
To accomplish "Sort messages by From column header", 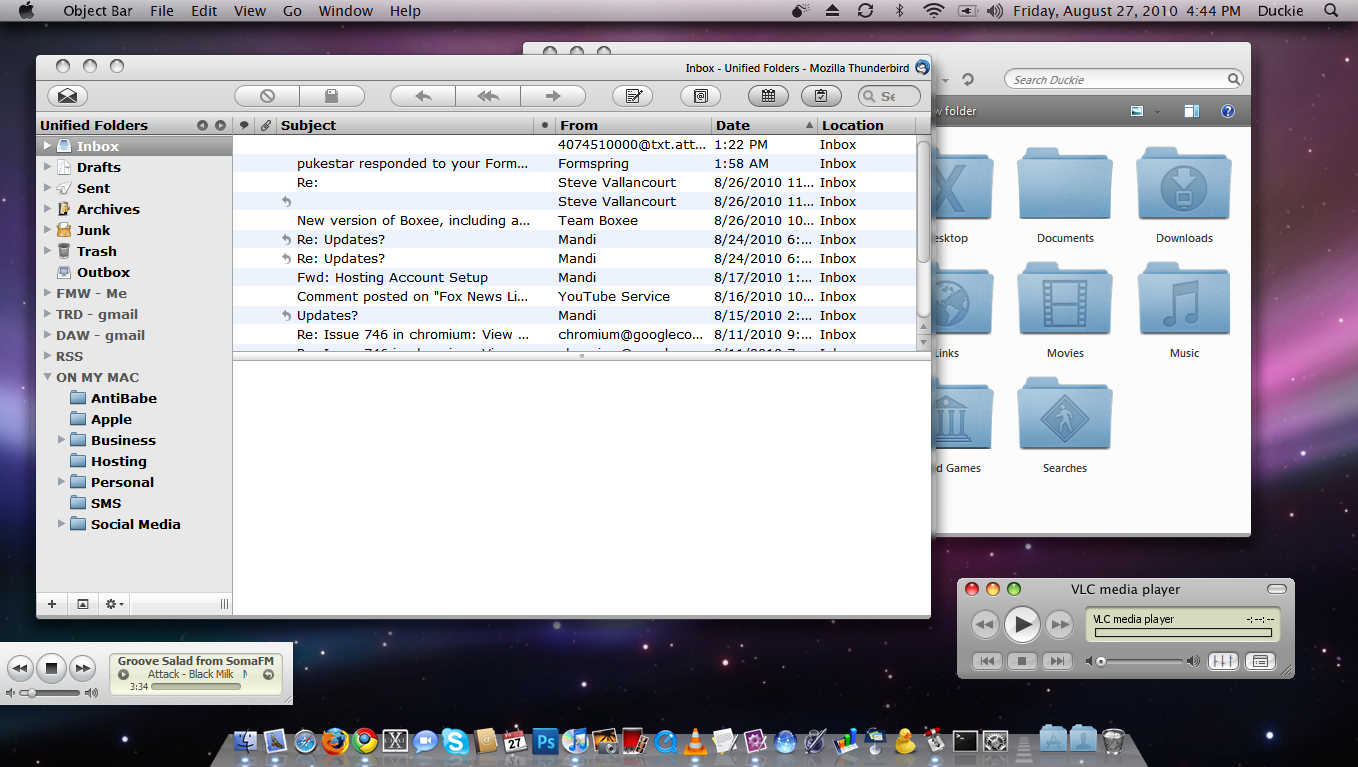I will click(634, 125).
